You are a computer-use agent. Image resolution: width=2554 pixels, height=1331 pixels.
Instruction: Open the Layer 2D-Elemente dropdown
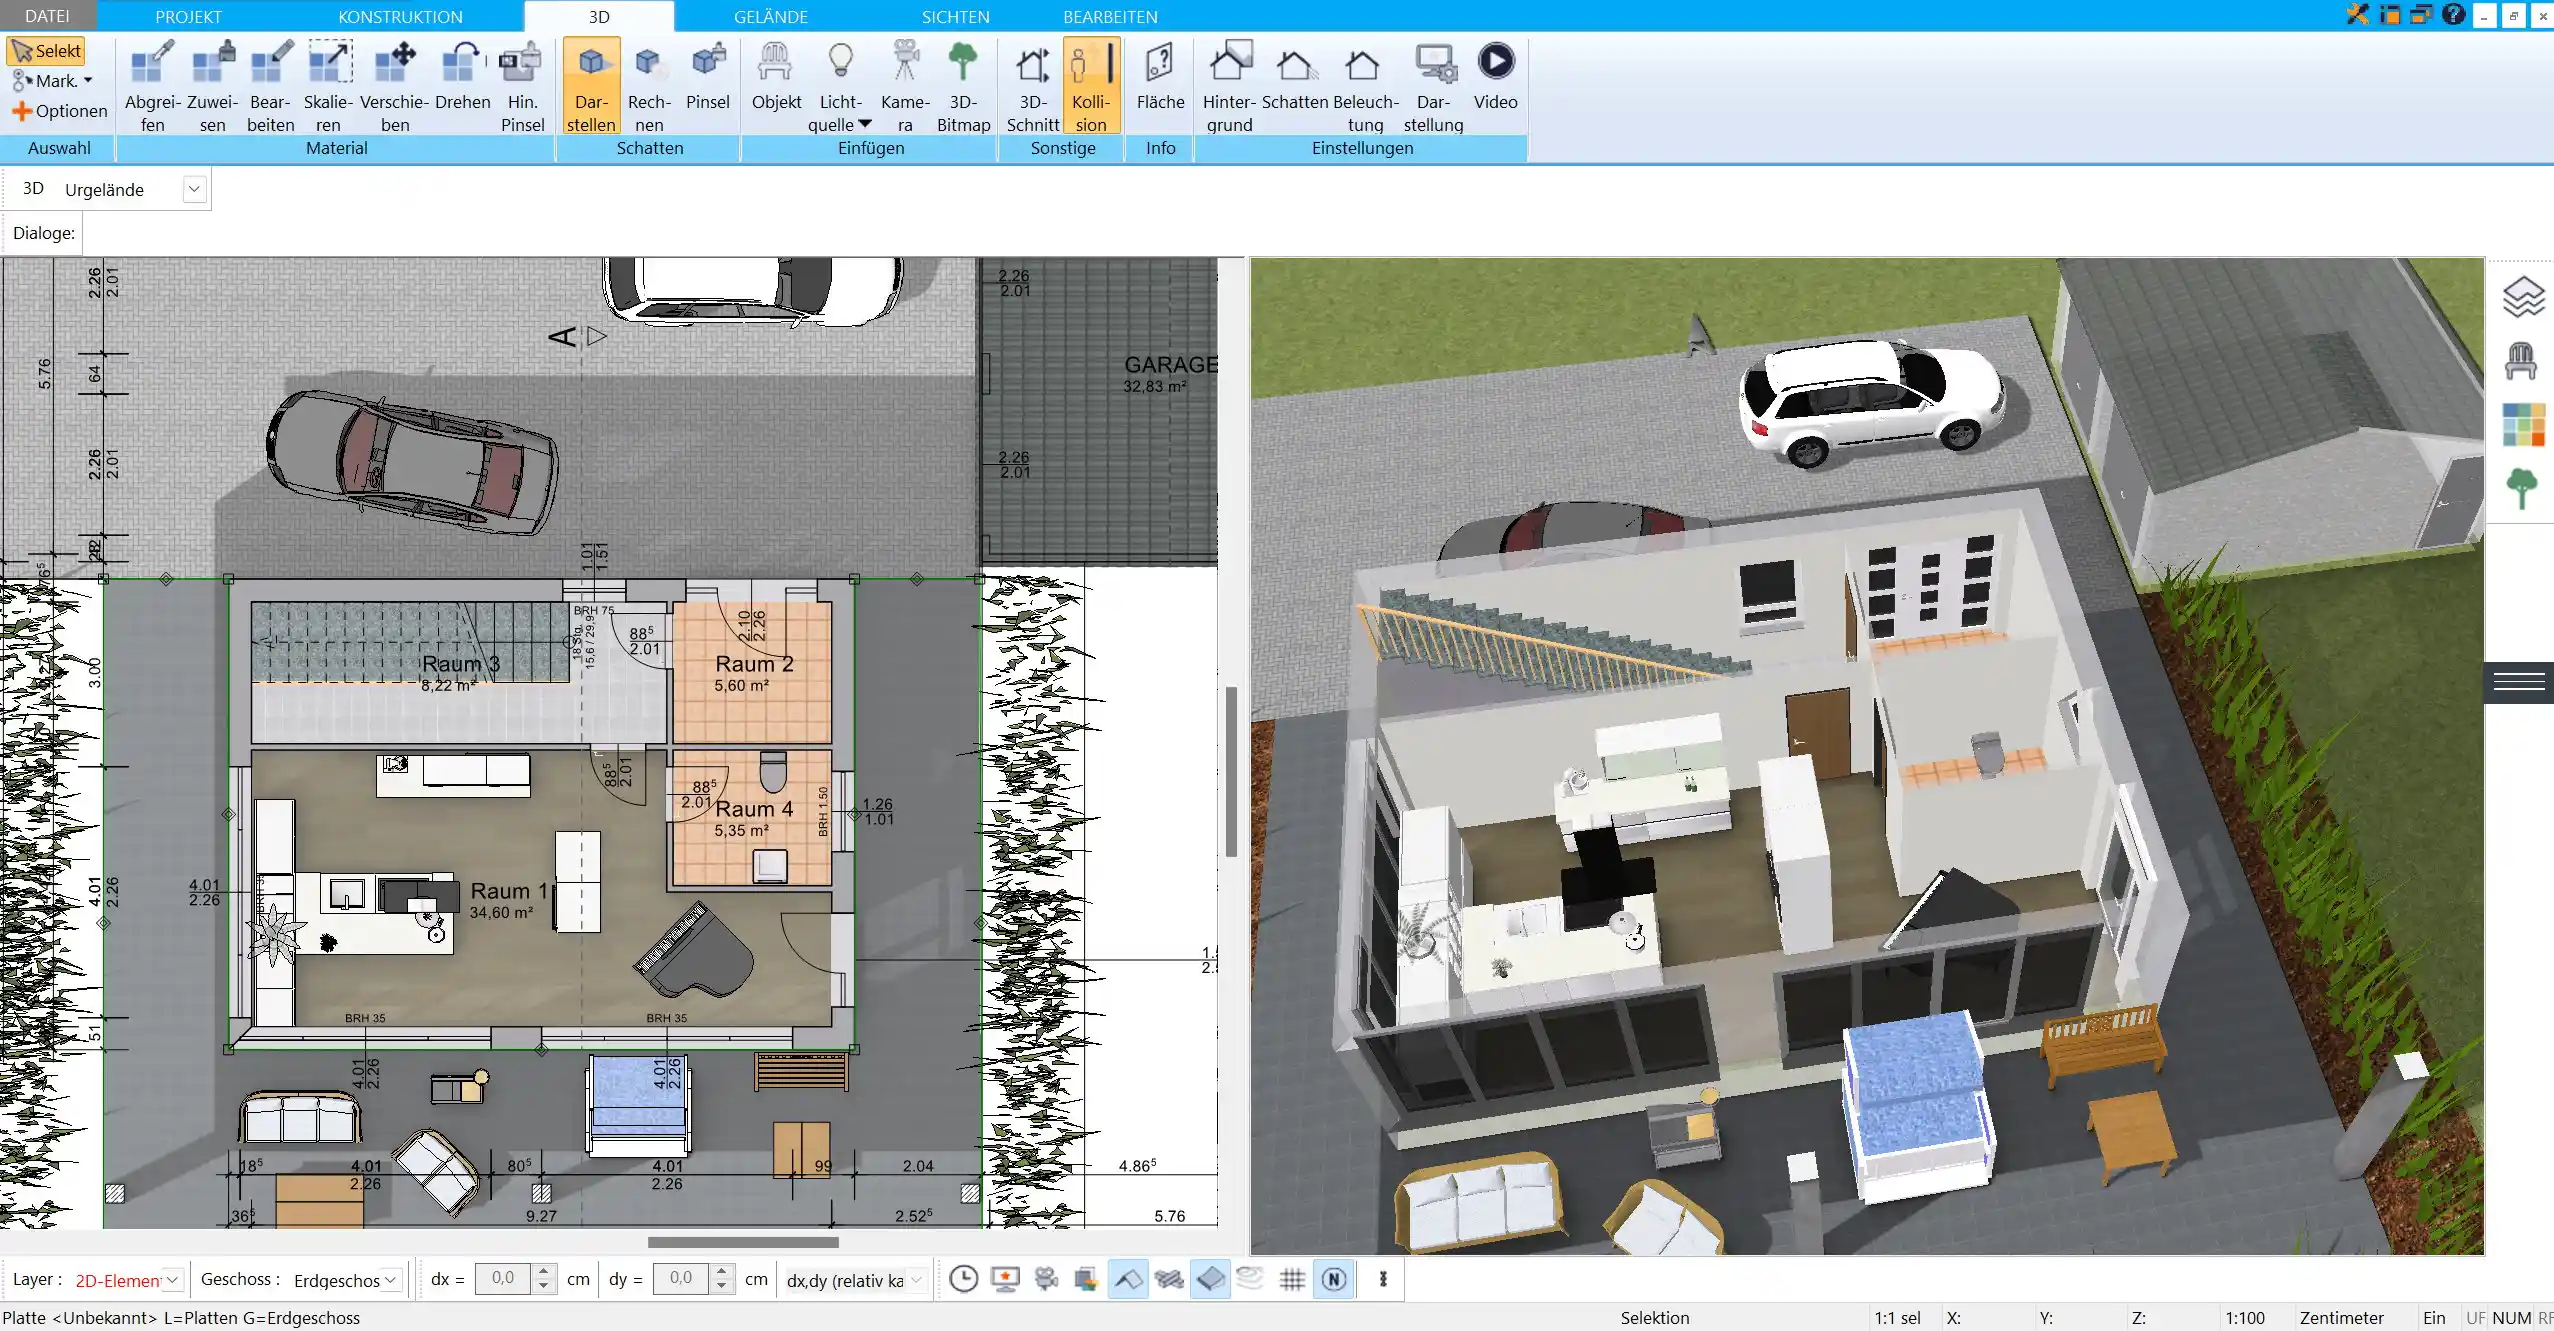tap(172, 1280)
